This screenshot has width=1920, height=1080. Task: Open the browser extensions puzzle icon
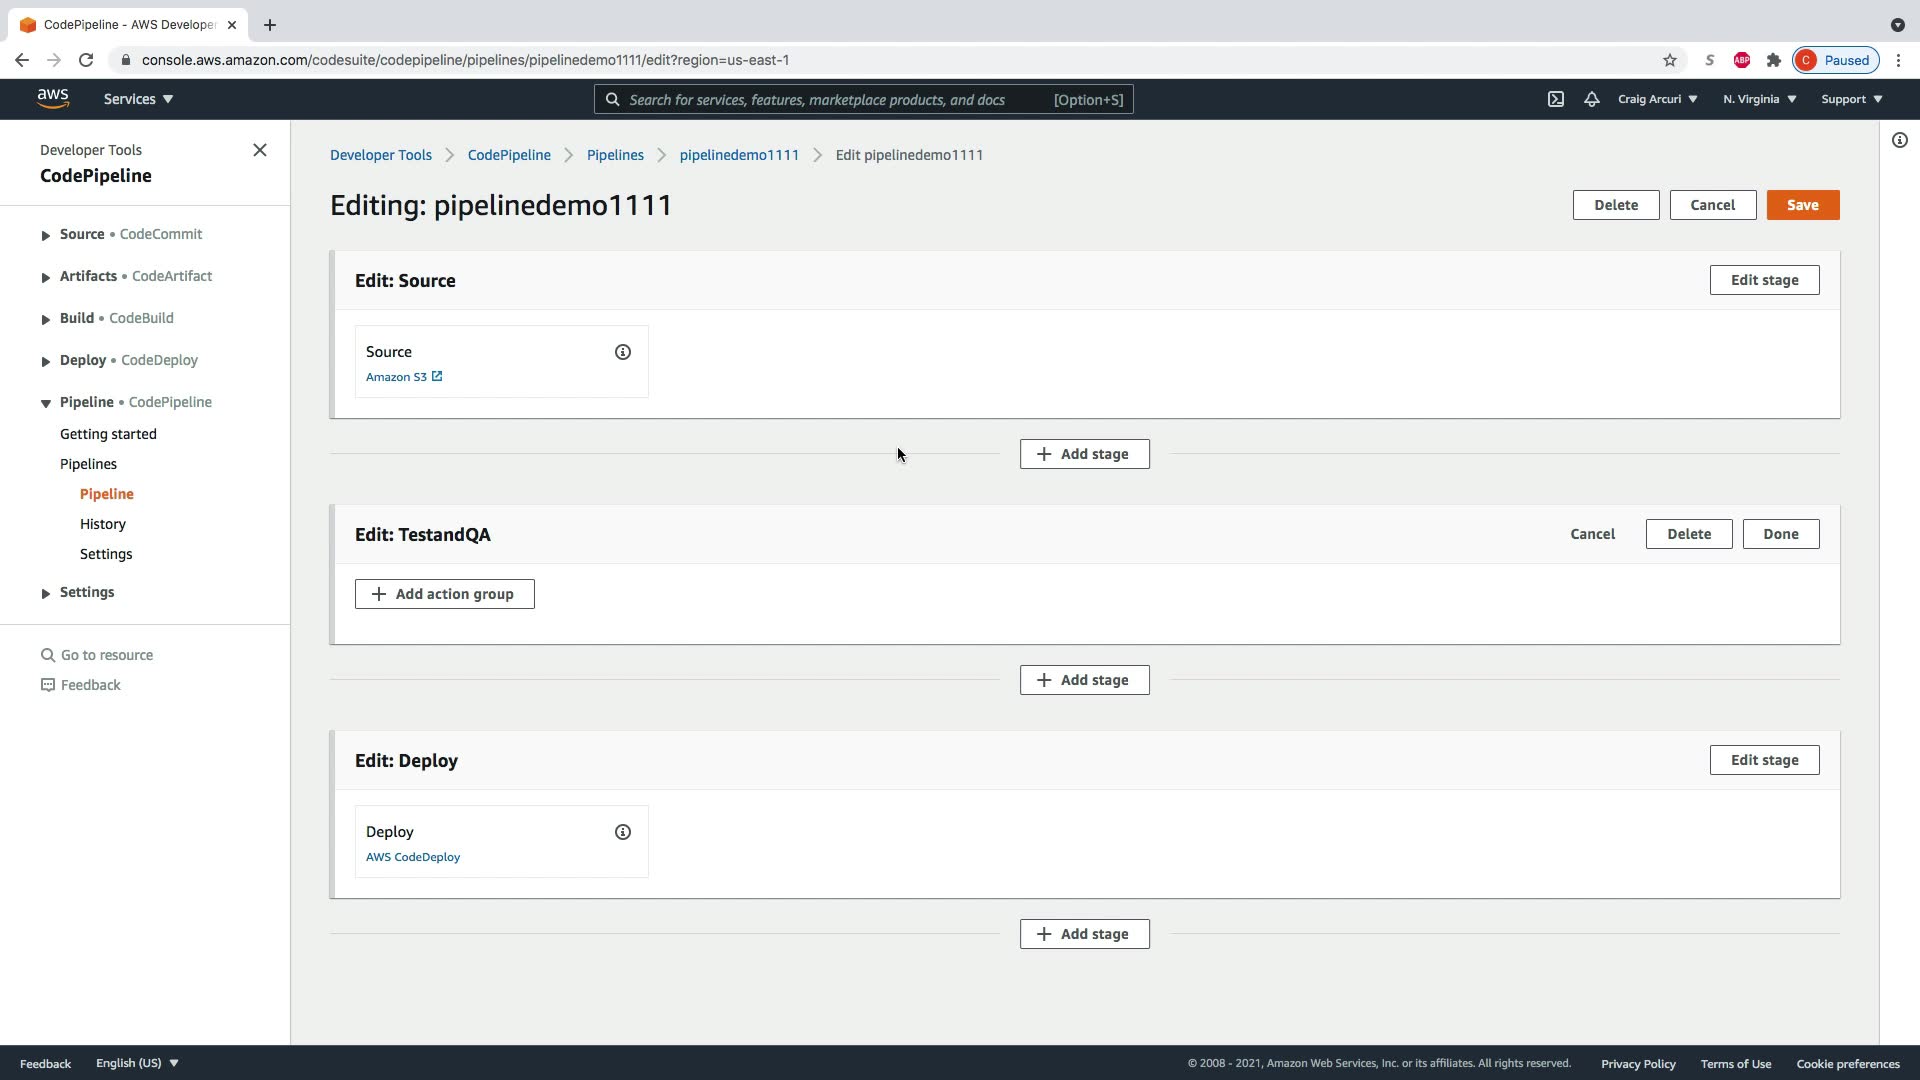pos(1773,60)
